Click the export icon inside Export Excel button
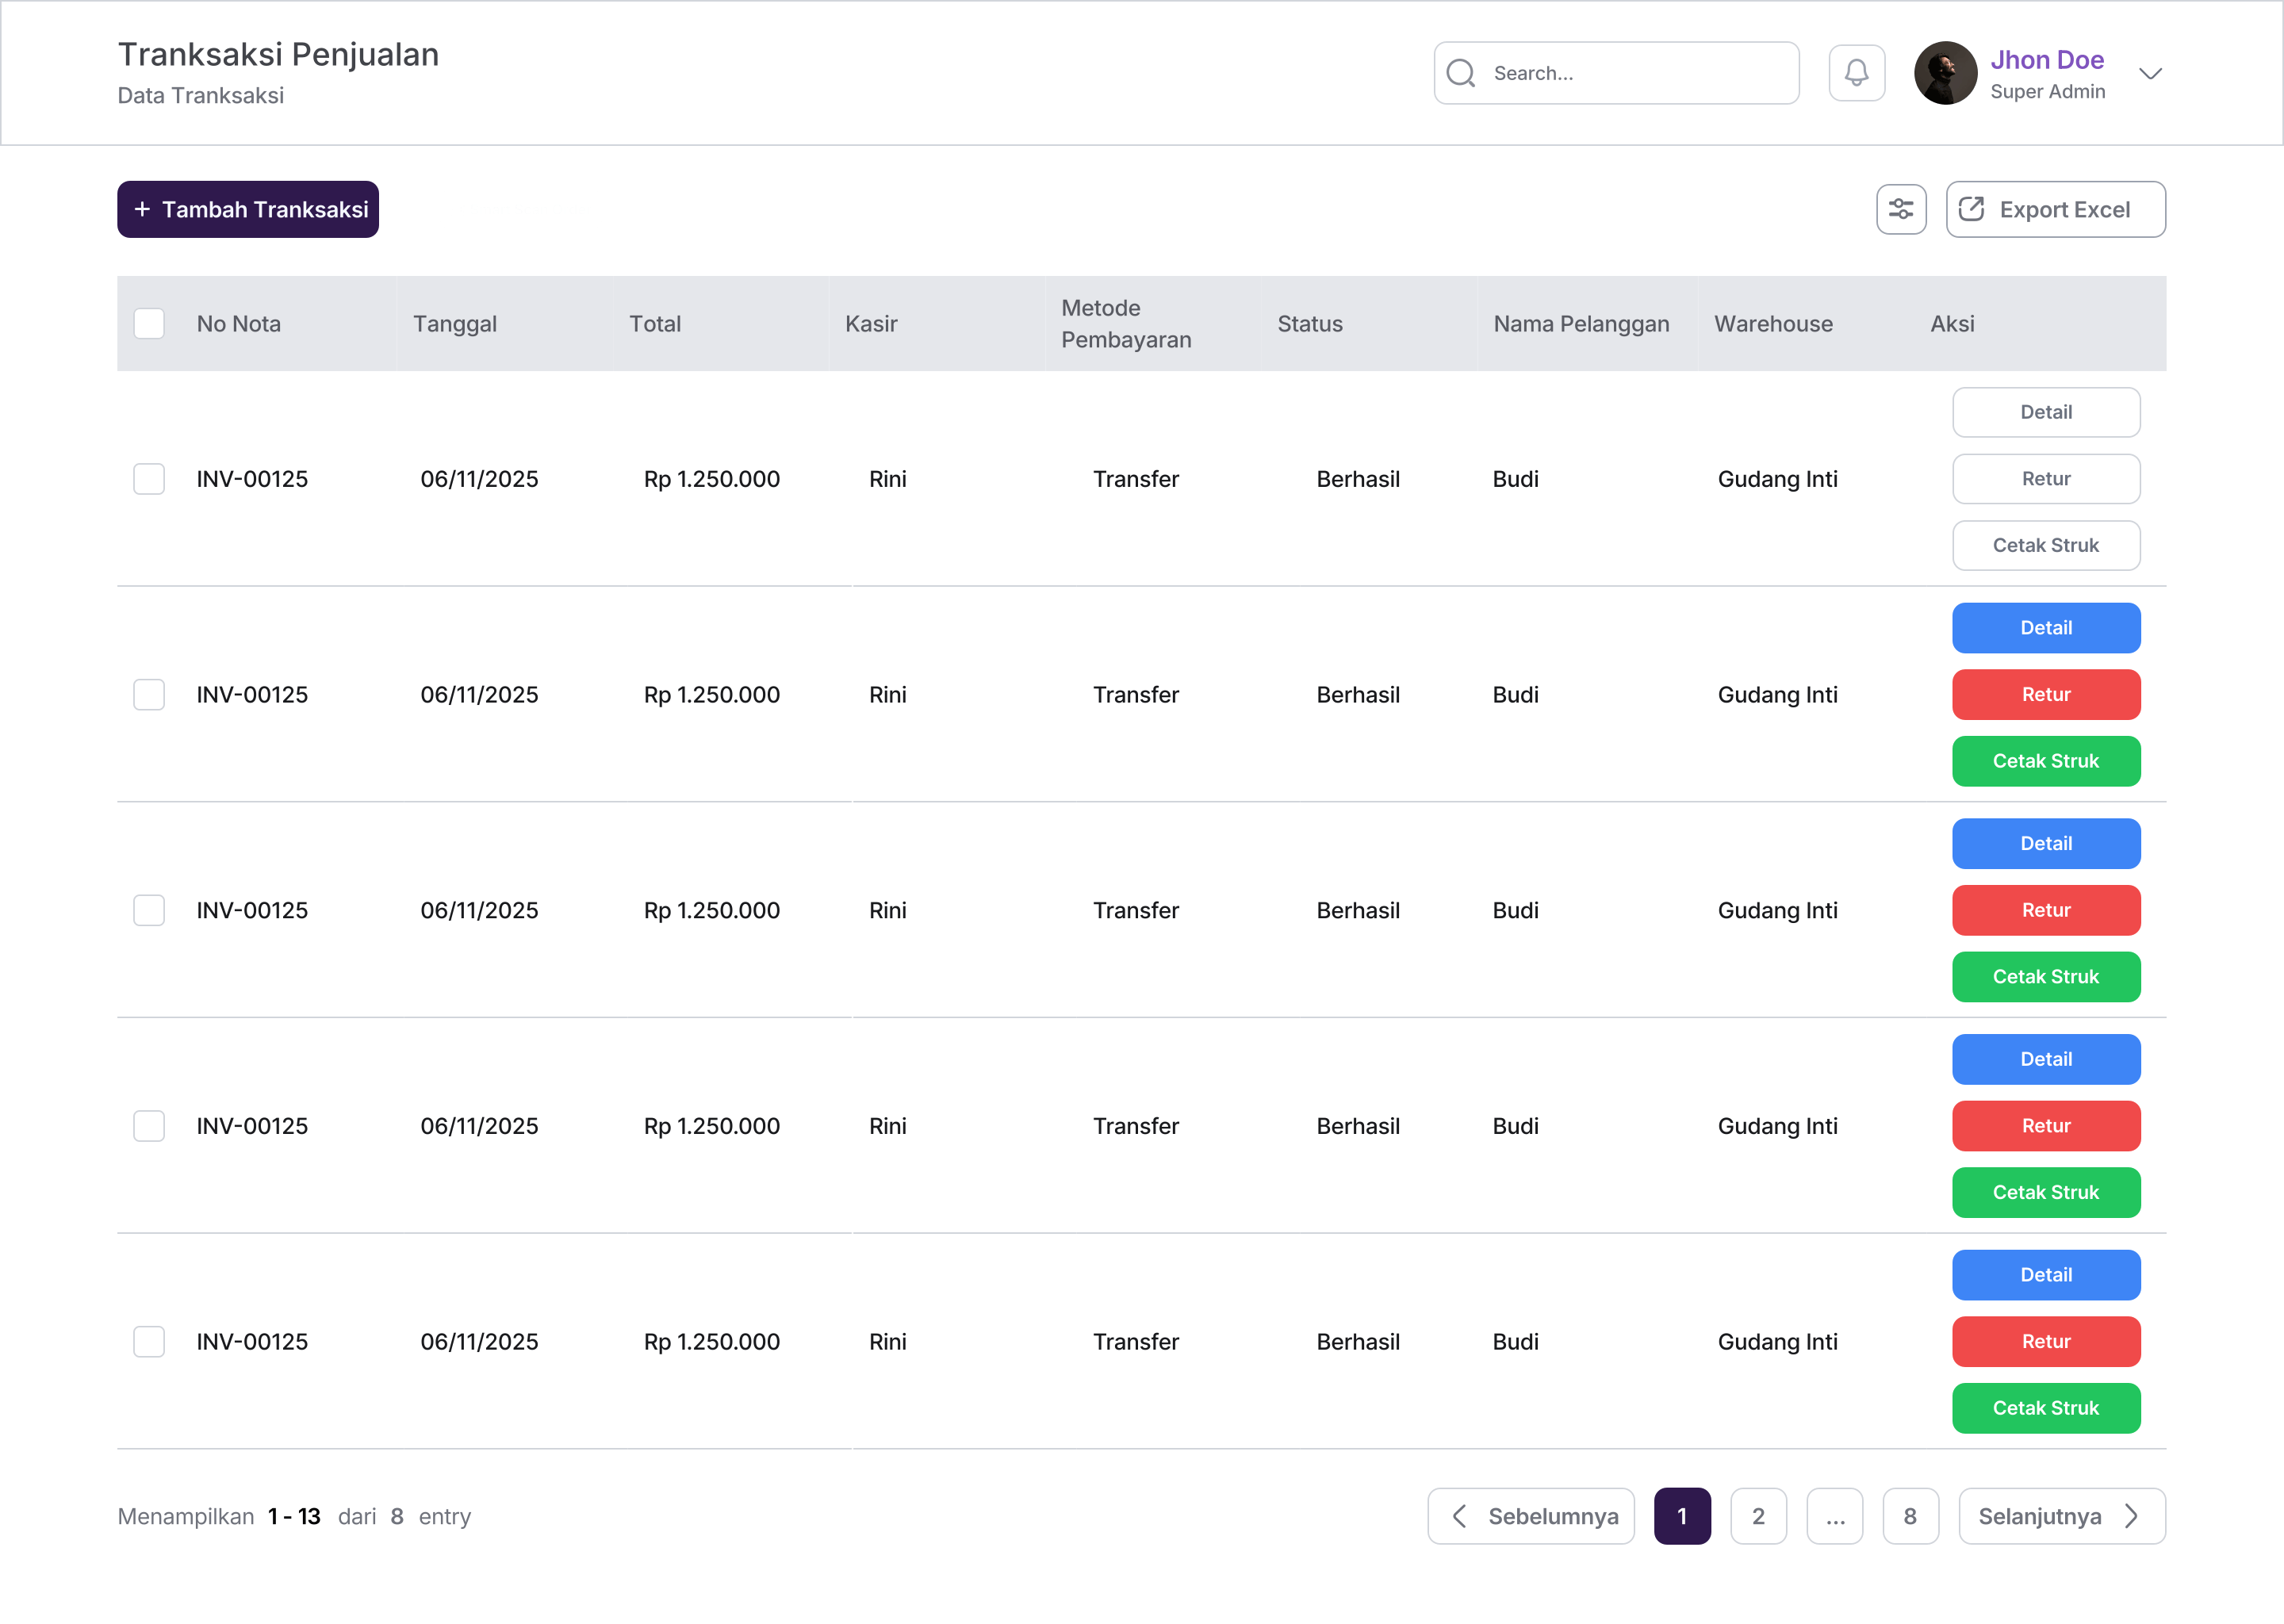Screen dimensions: 2284x1624 tap(1973, 209)
